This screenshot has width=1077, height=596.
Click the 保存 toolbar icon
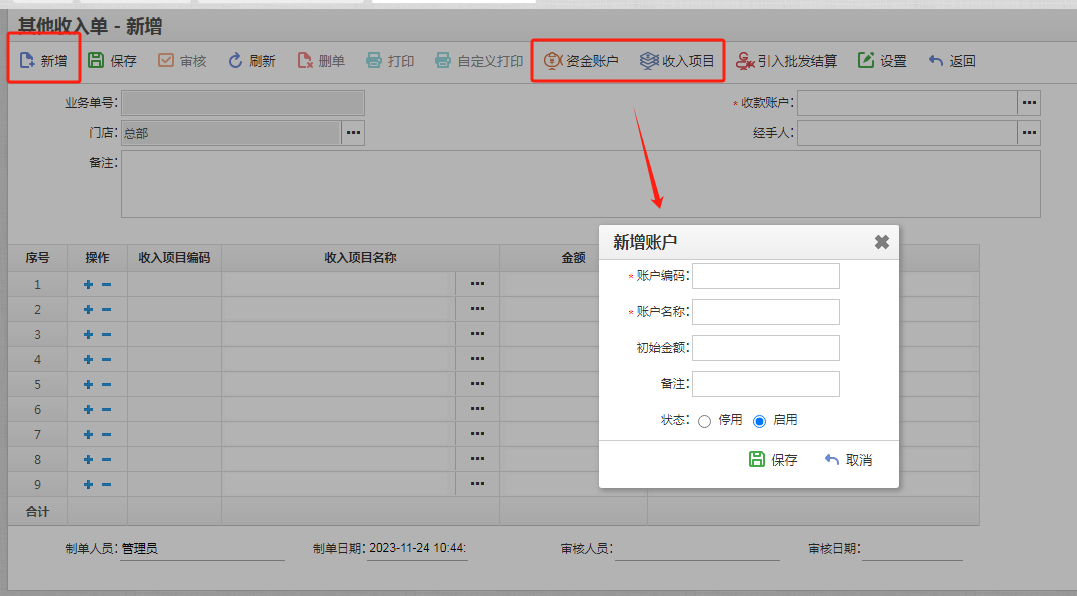click(96, 60)
